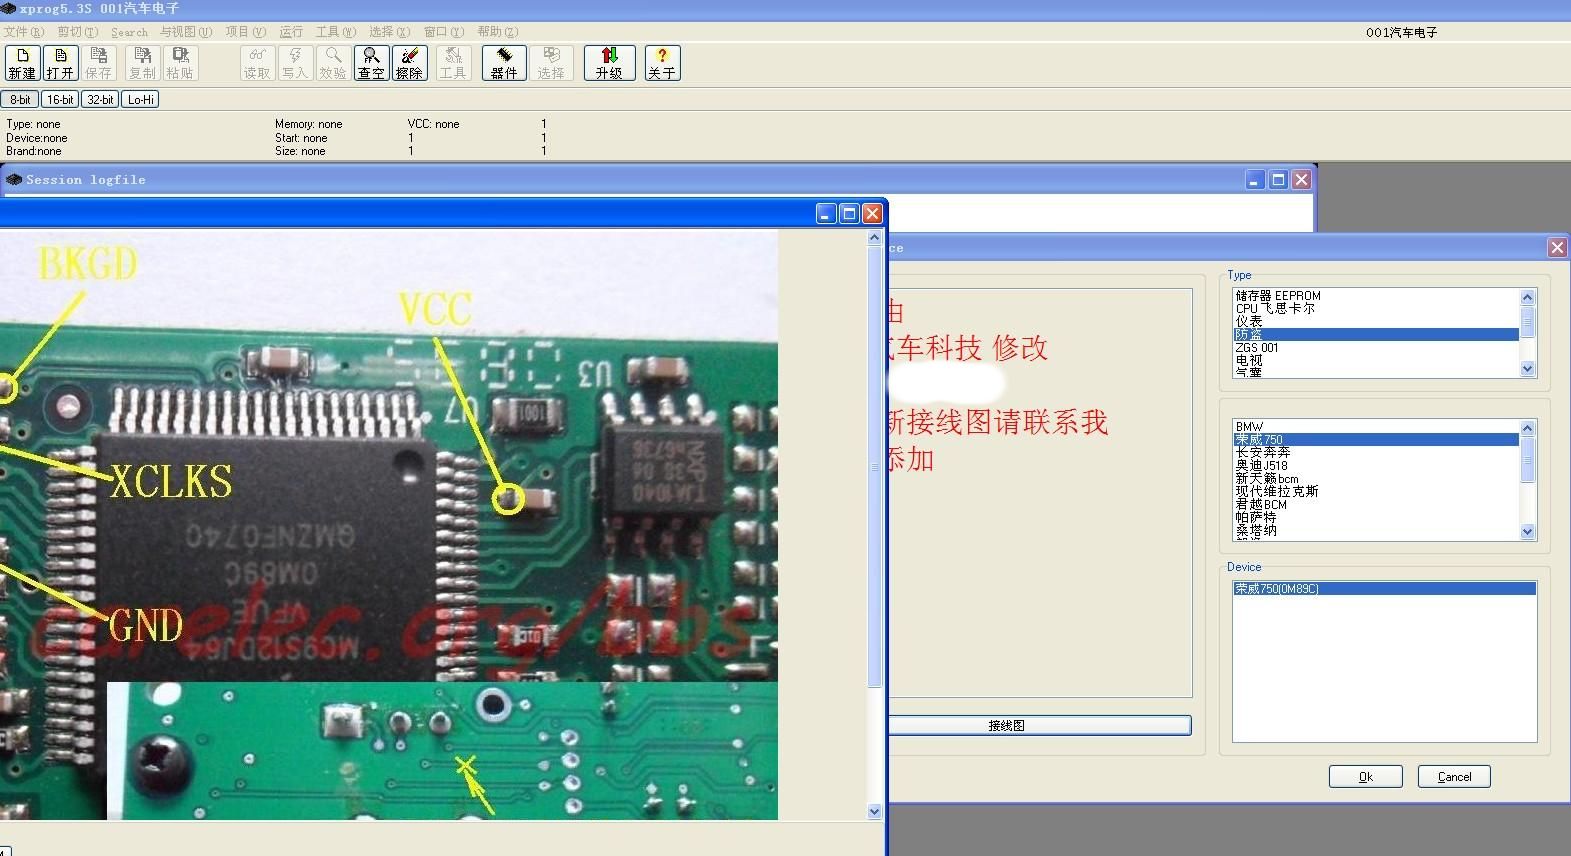Image resolution: width=1571 pixels, height=856 pixels.
Task: Select CPU 飞思卡尔 in Type list
Action: point(1376,309)
